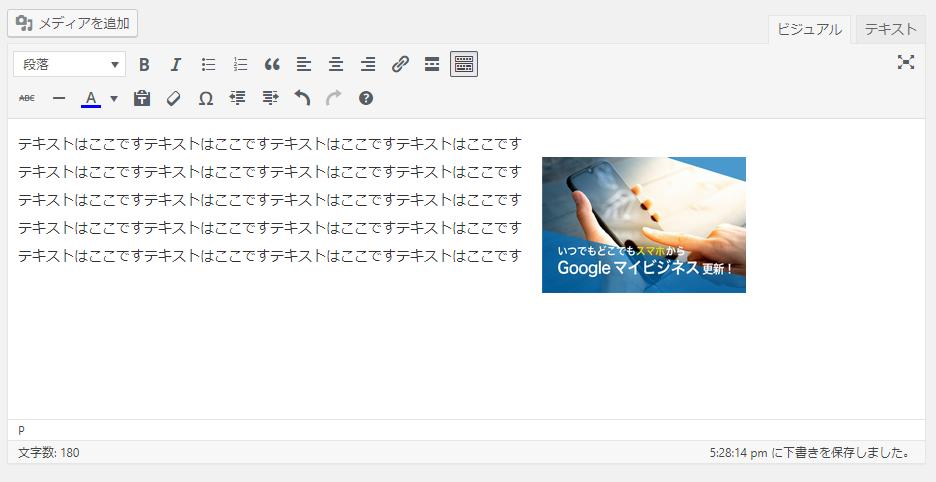Click the paste as text icon
This screenshot has width=936, height=482.
141,98
